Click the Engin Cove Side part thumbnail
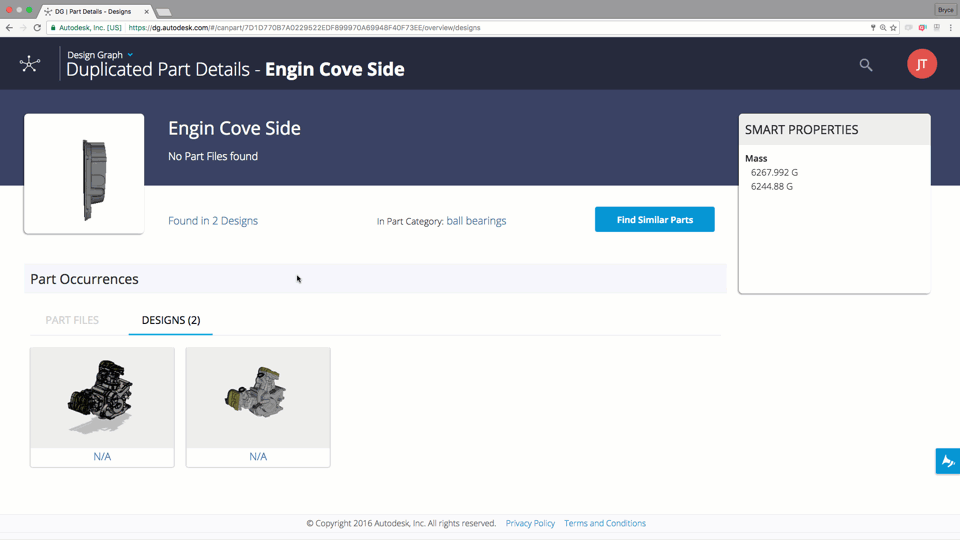The image size is (960, 540). pos(84,173)
